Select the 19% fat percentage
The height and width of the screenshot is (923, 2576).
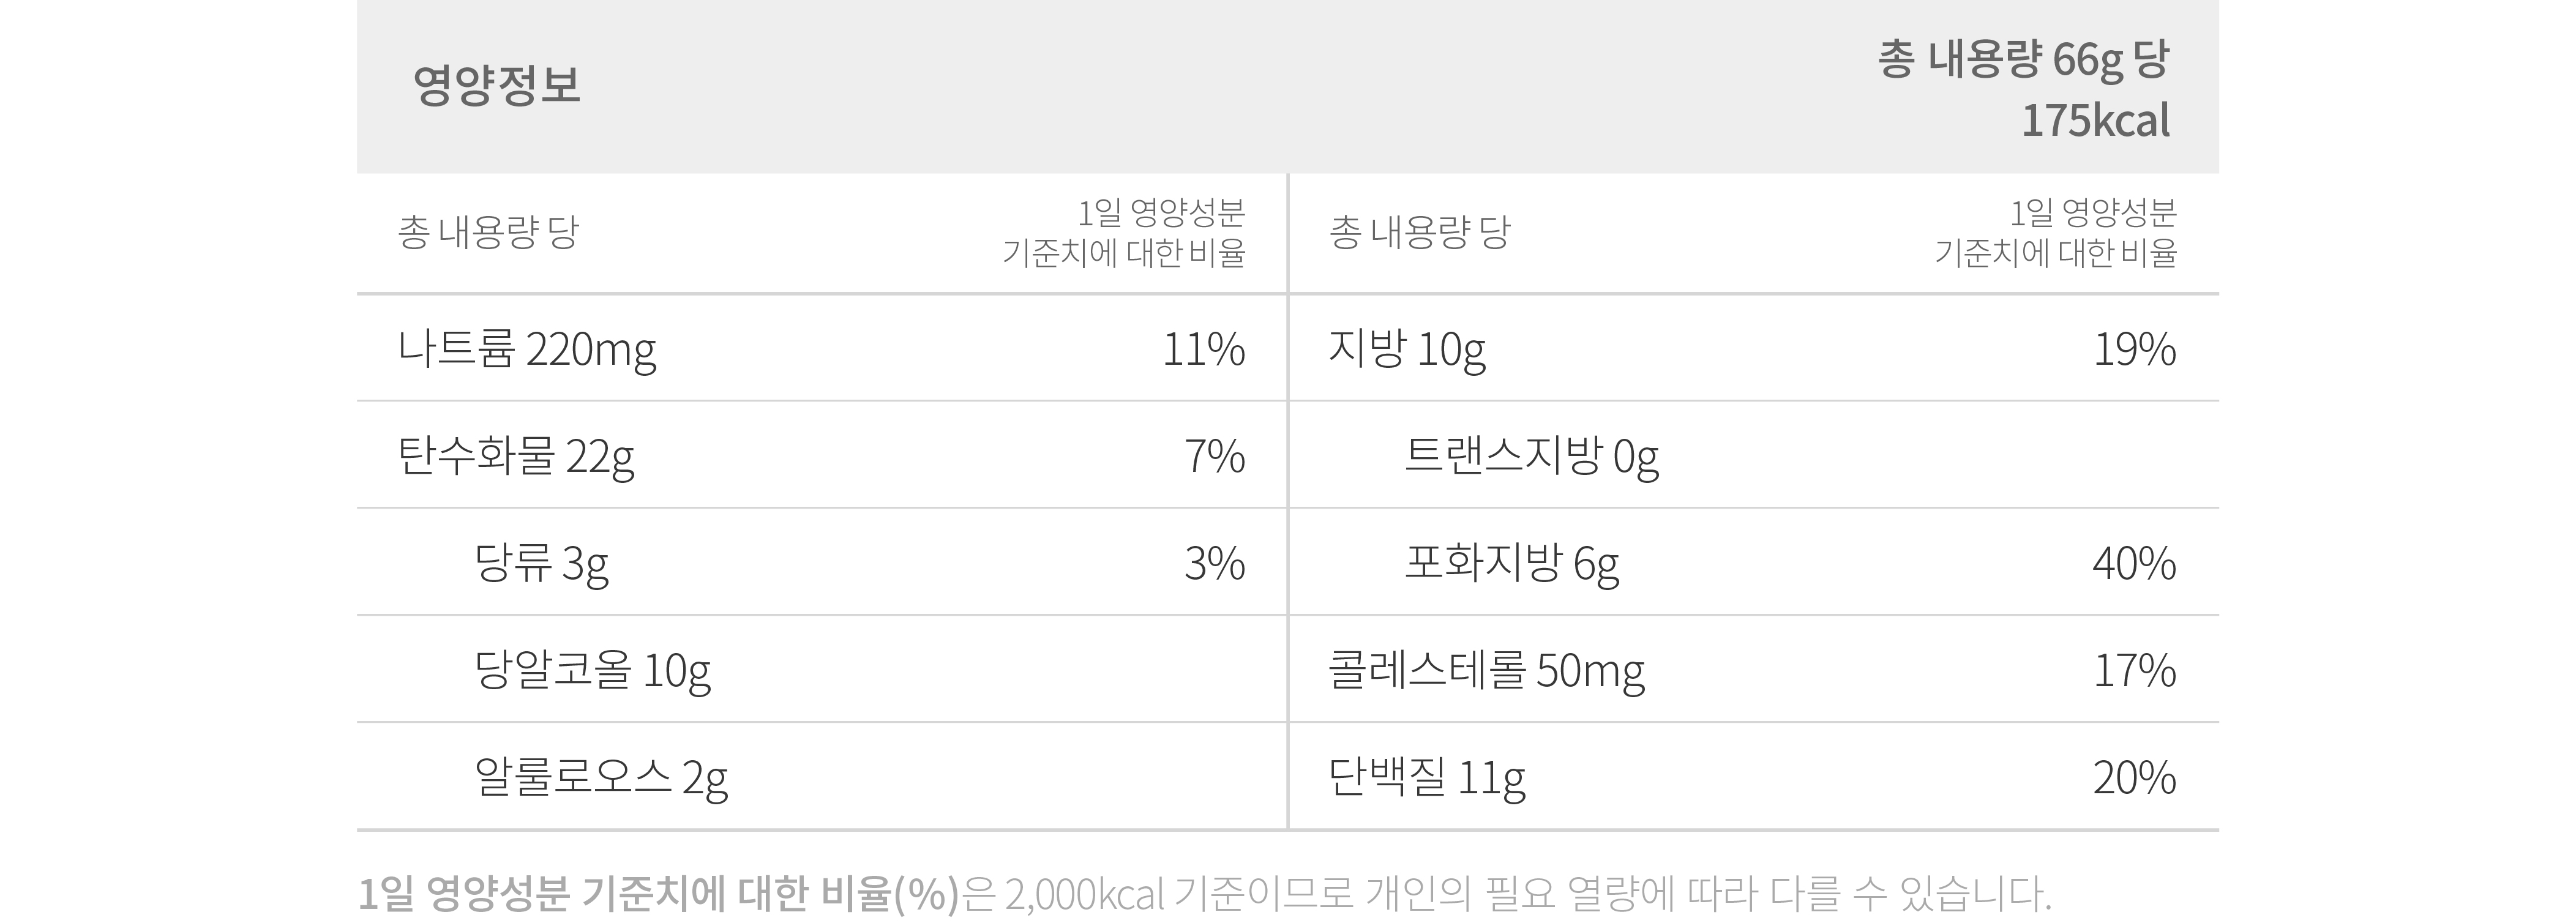(2135, 349)
